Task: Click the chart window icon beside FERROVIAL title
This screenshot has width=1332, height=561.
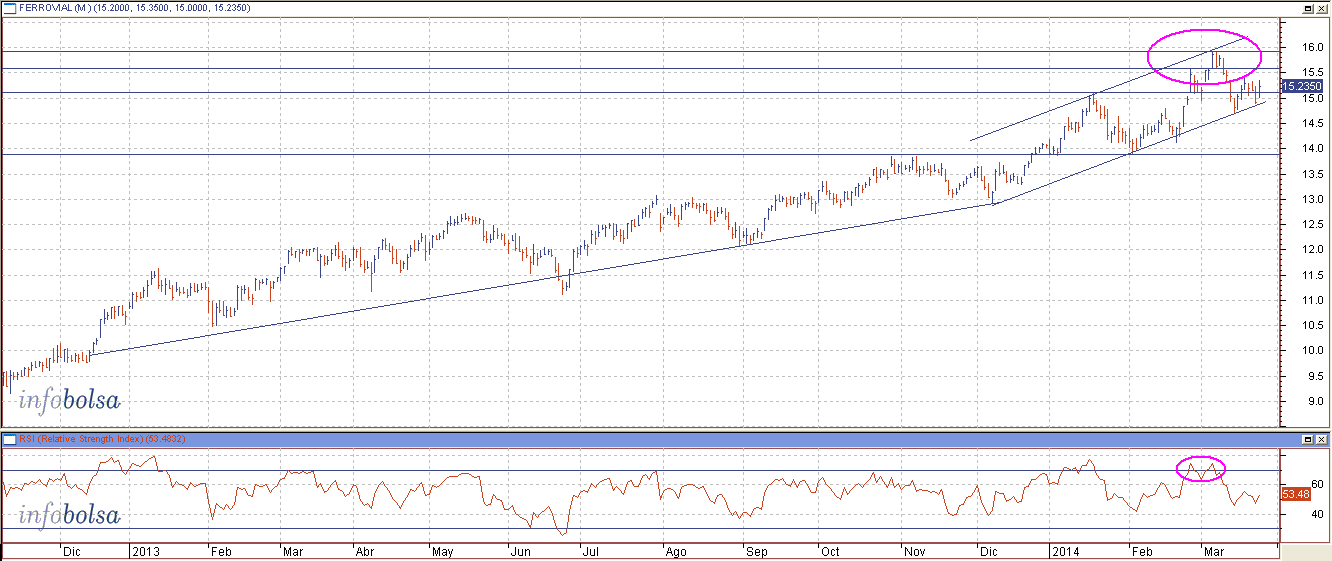Action: tap(10, 7)
